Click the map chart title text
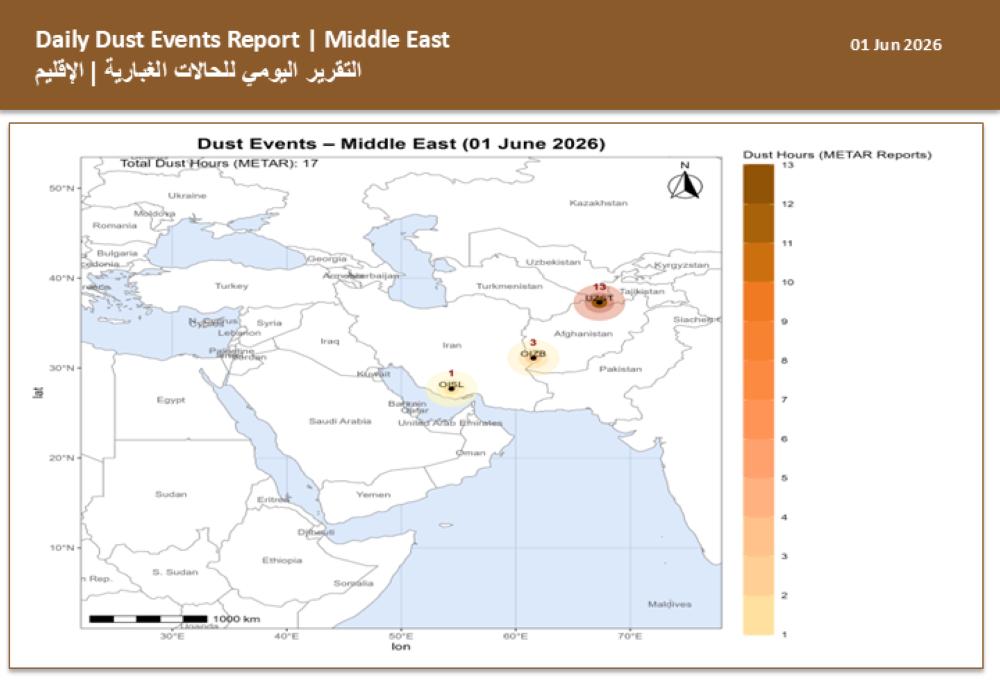Screen dimensions: 1000x681 (401, 143)
